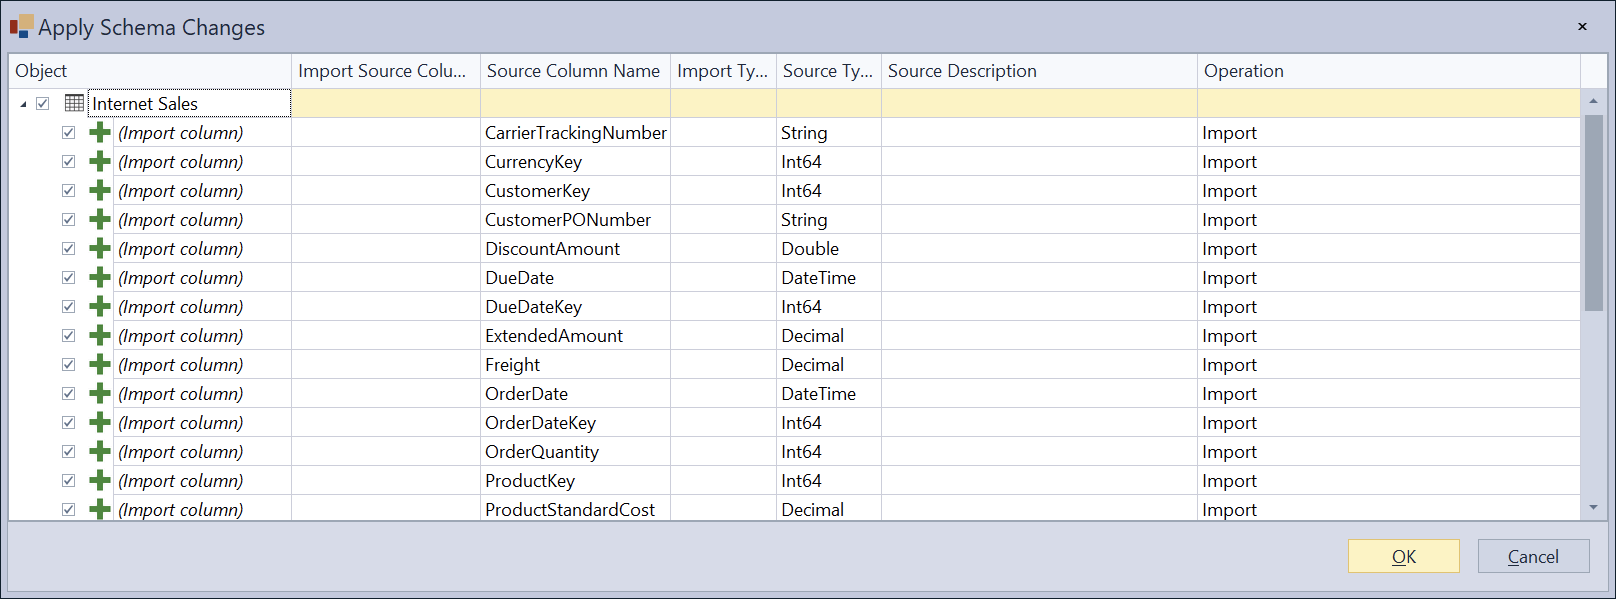The width and height of the screenshot is (1616, 599).
Task: Confirm changes with the OK button
Action: pyautogui.click(x=1403, y=556)
